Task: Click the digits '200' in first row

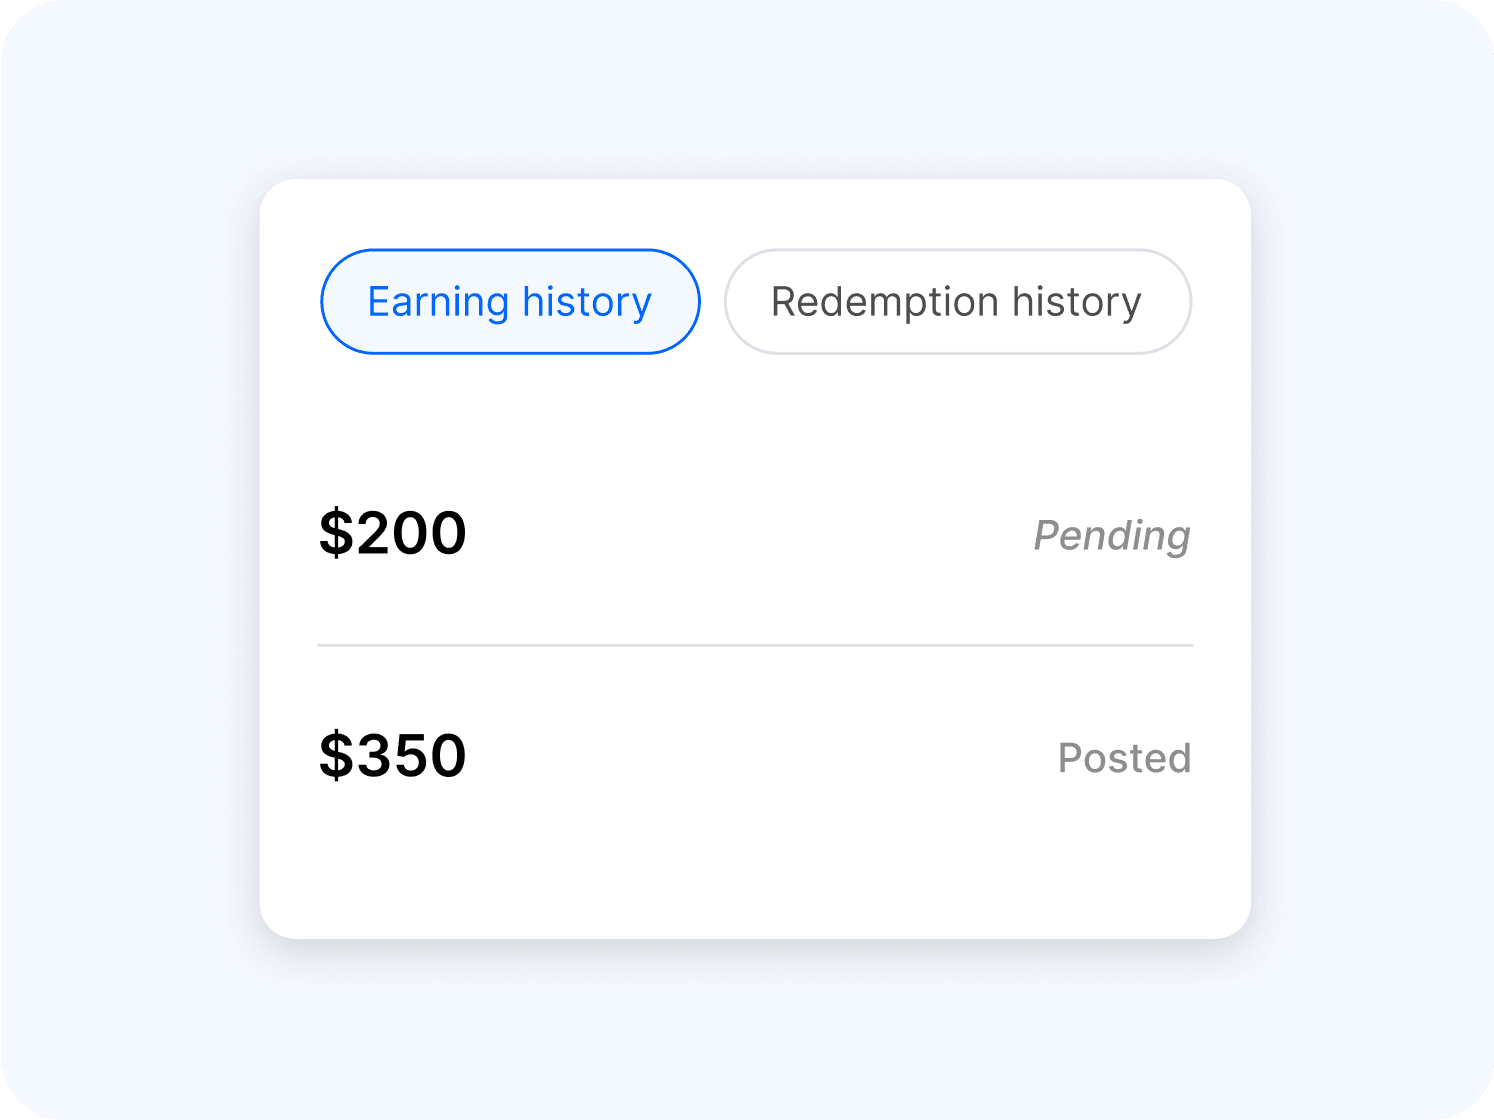Action: 411,533
